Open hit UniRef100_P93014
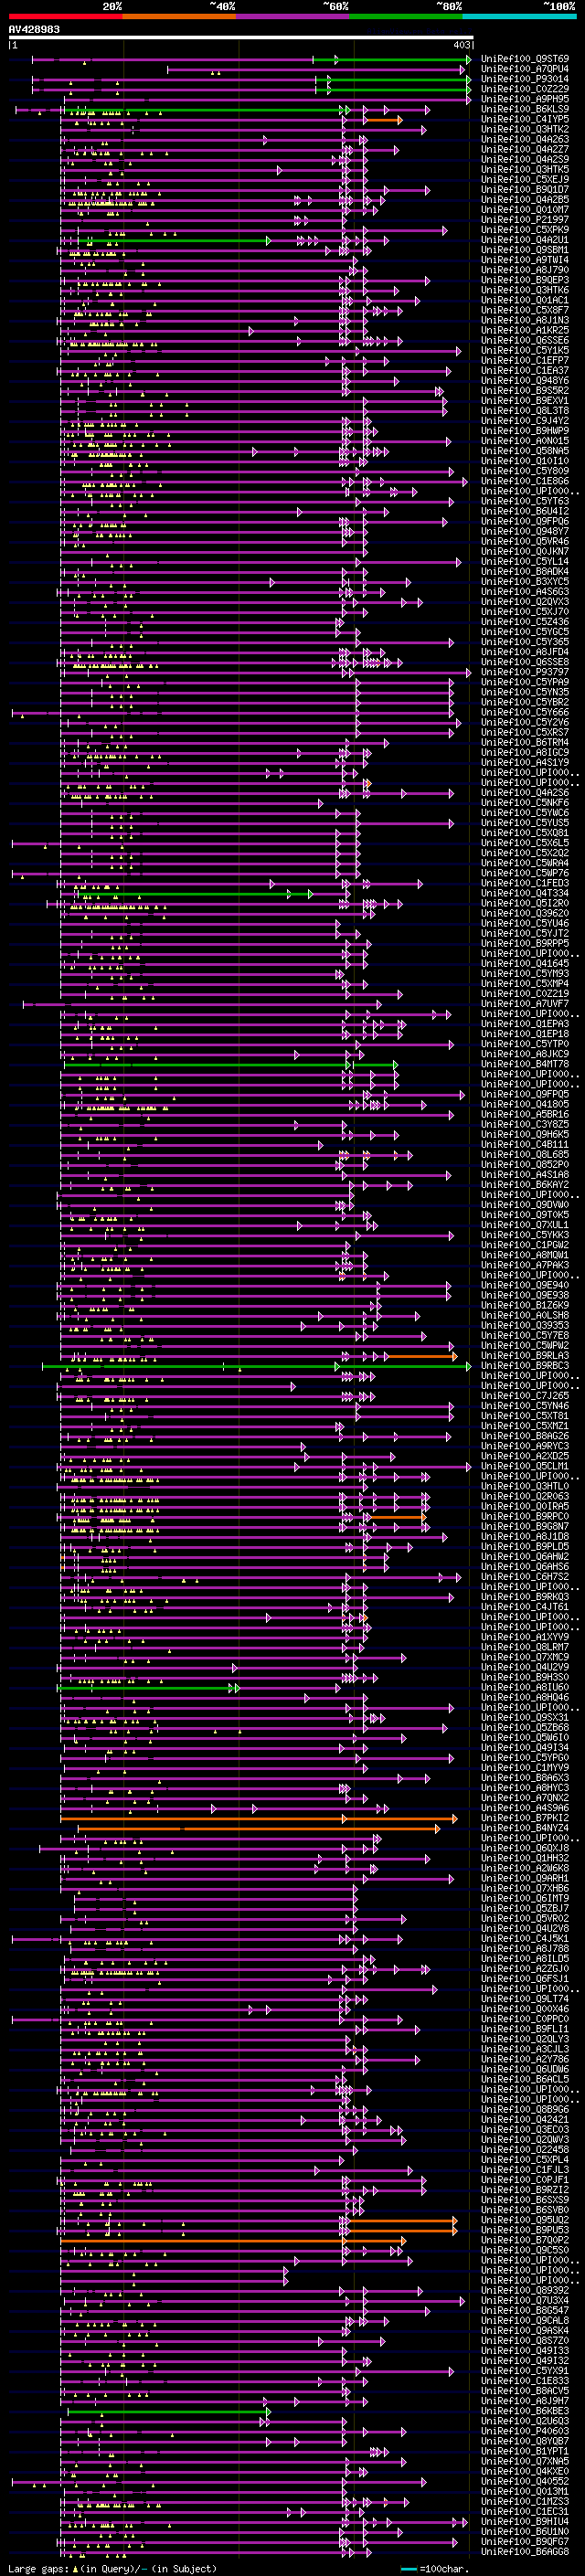 click(525, 79)
